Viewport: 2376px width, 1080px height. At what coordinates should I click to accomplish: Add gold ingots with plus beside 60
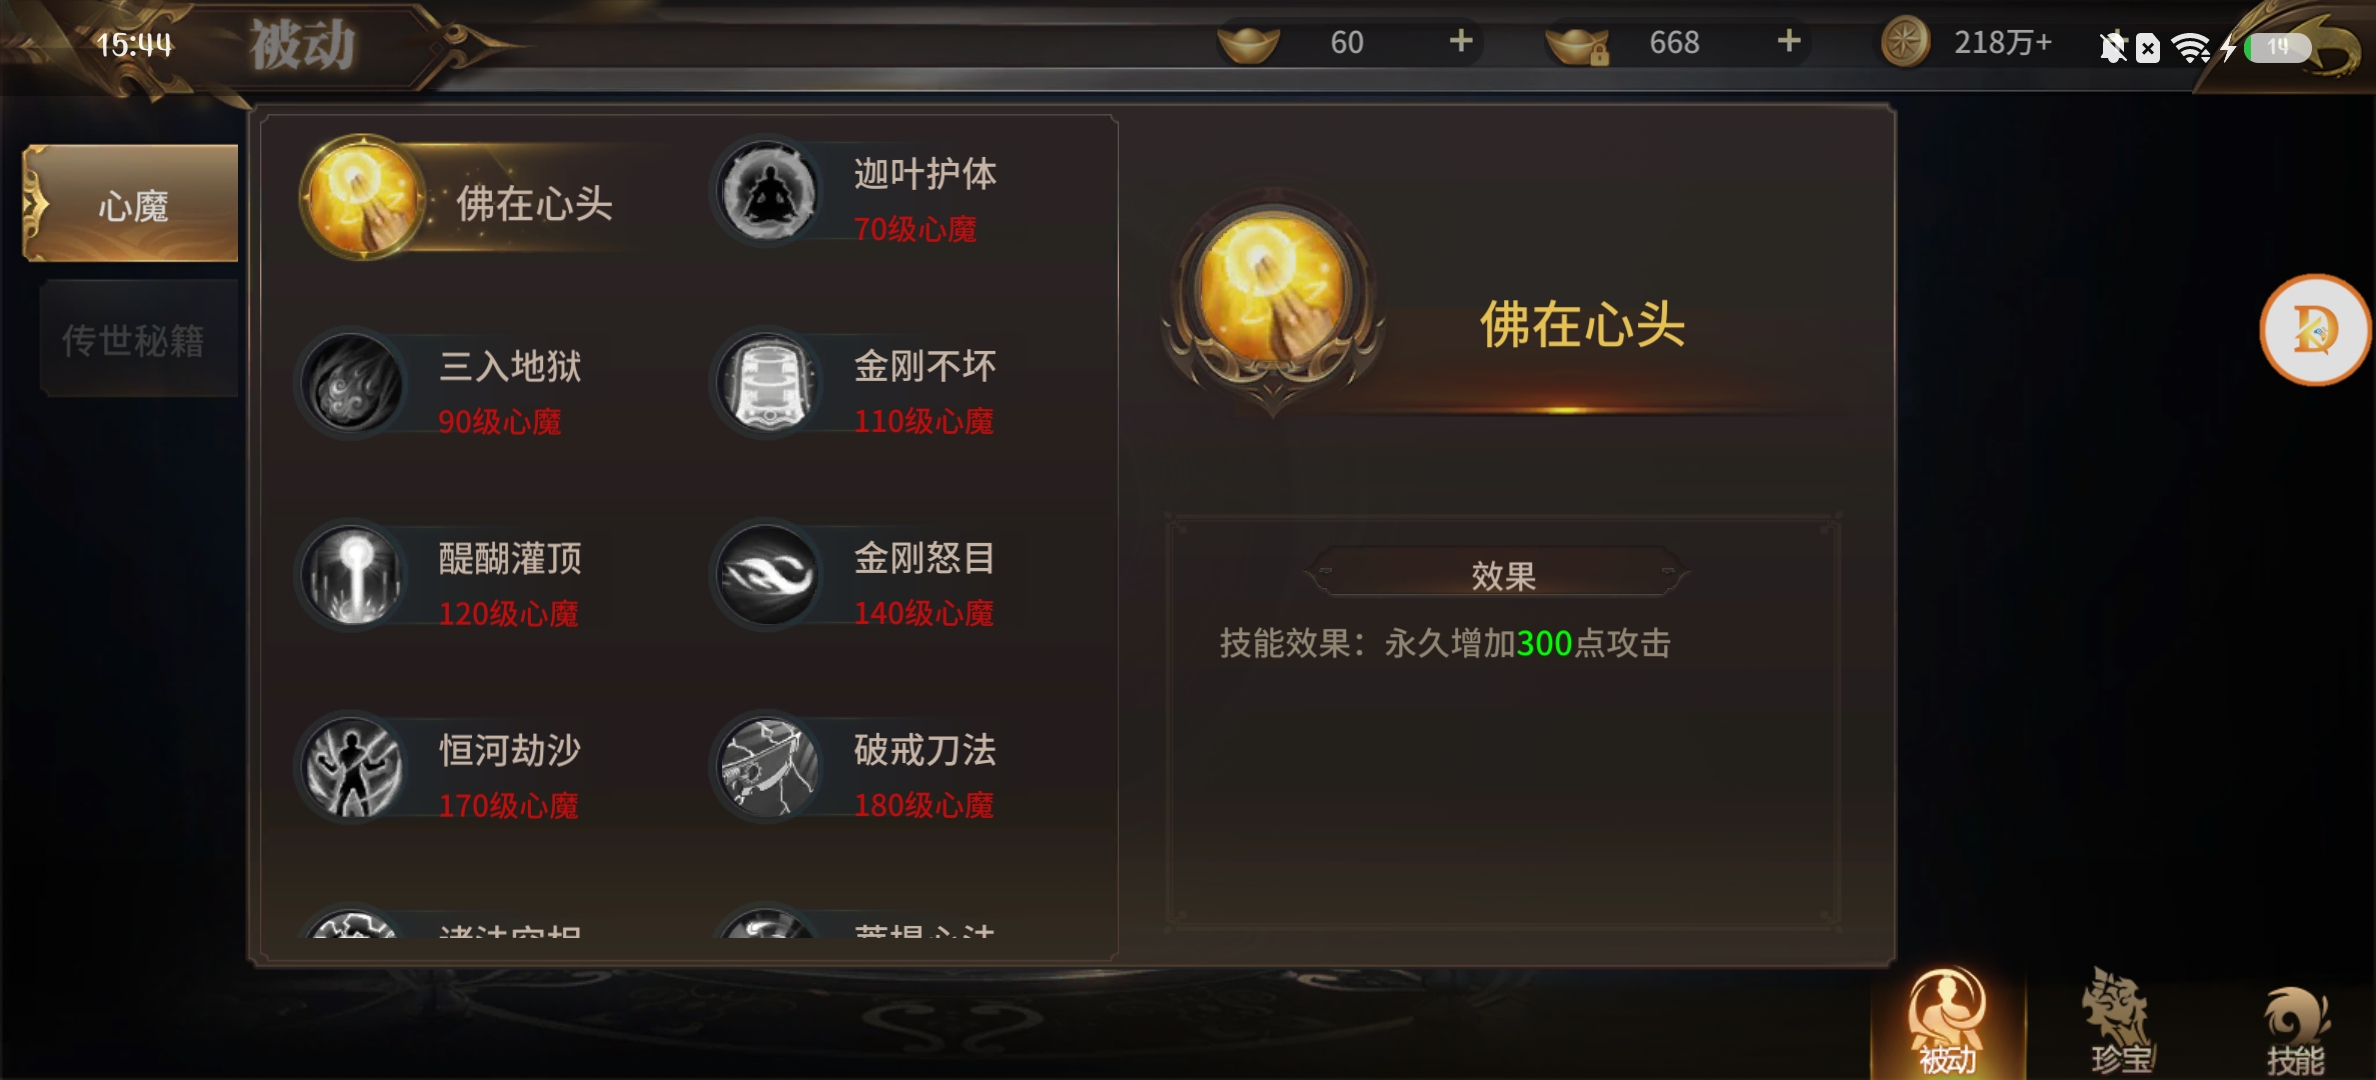point(1460,41)
